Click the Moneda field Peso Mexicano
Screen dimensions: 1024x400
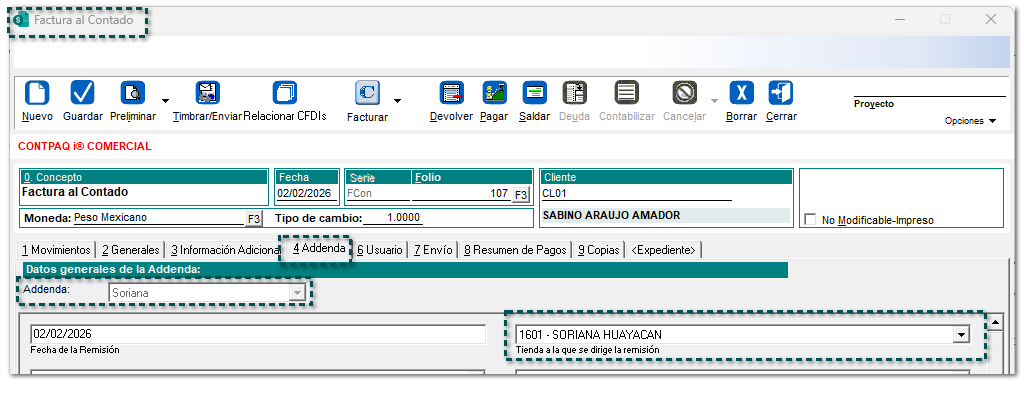click(158, 218)
